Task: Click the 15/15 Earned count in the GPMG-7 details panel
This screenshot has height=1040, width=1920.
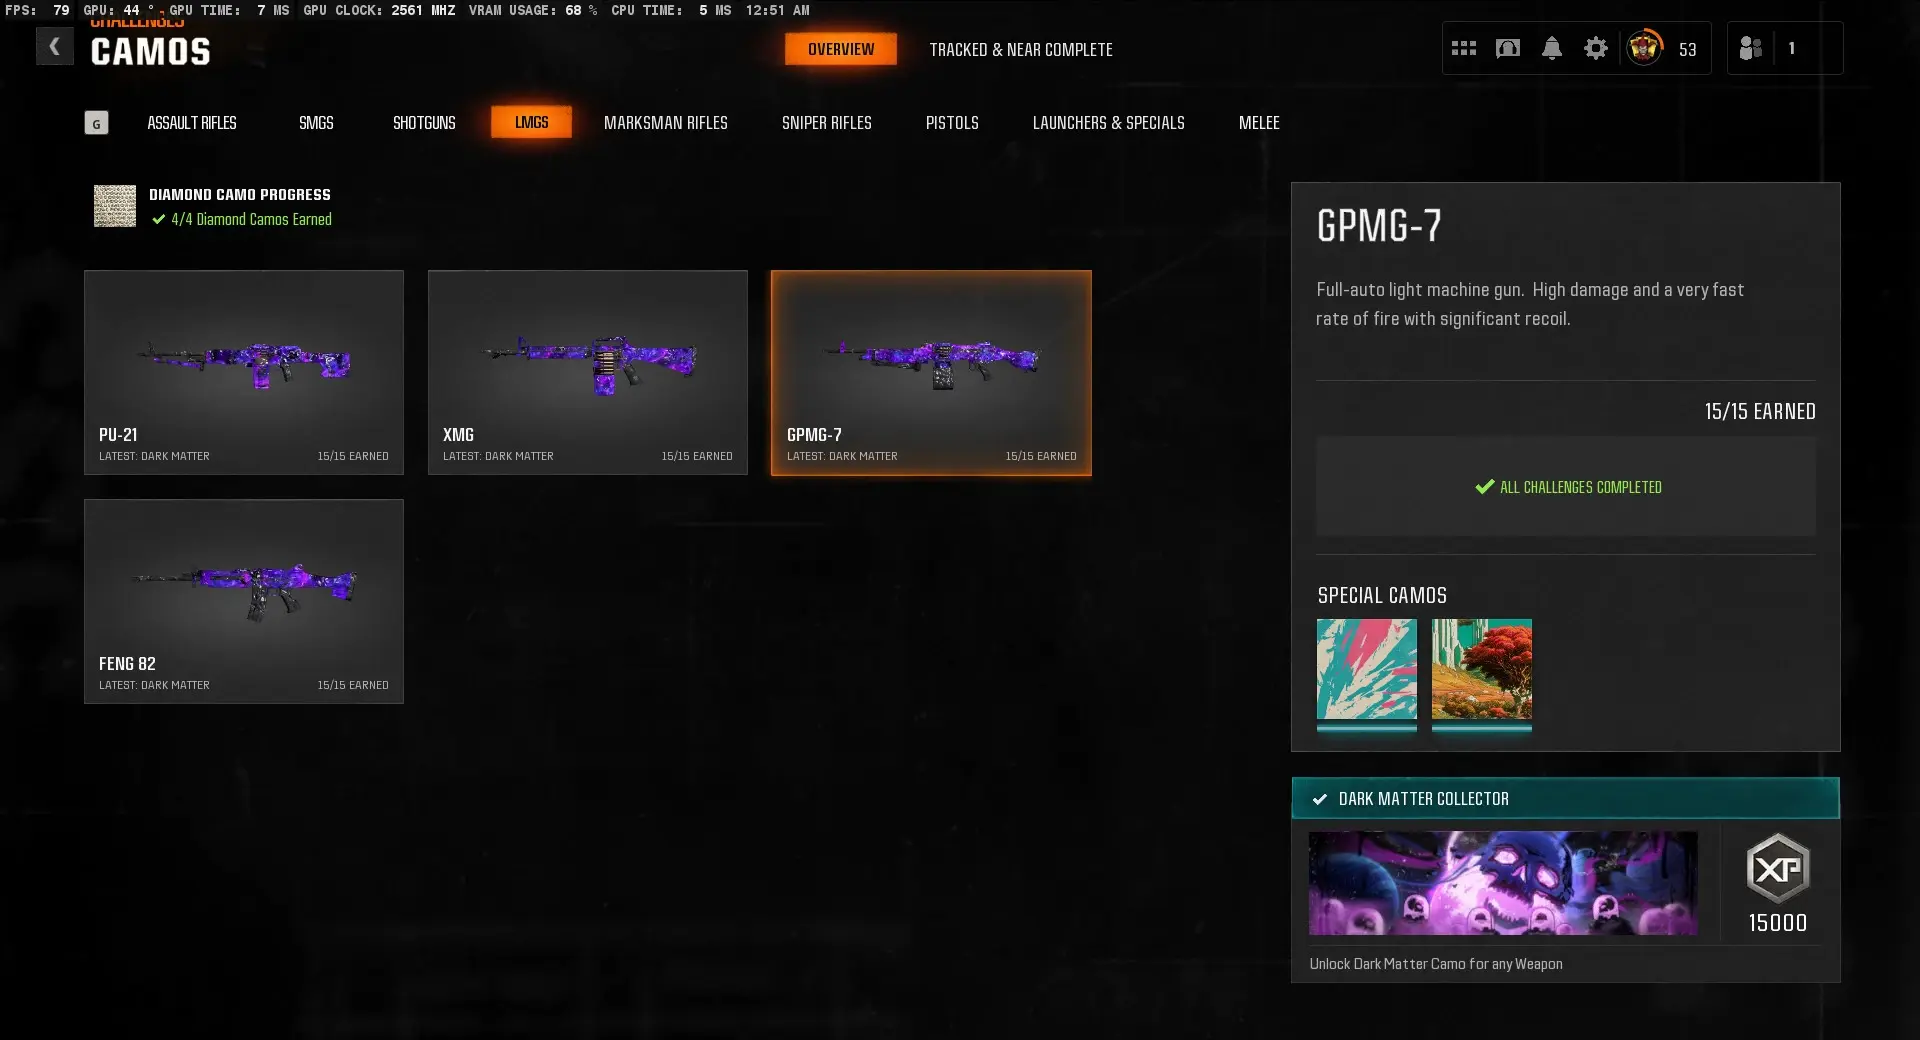Action: point(1760,411)
